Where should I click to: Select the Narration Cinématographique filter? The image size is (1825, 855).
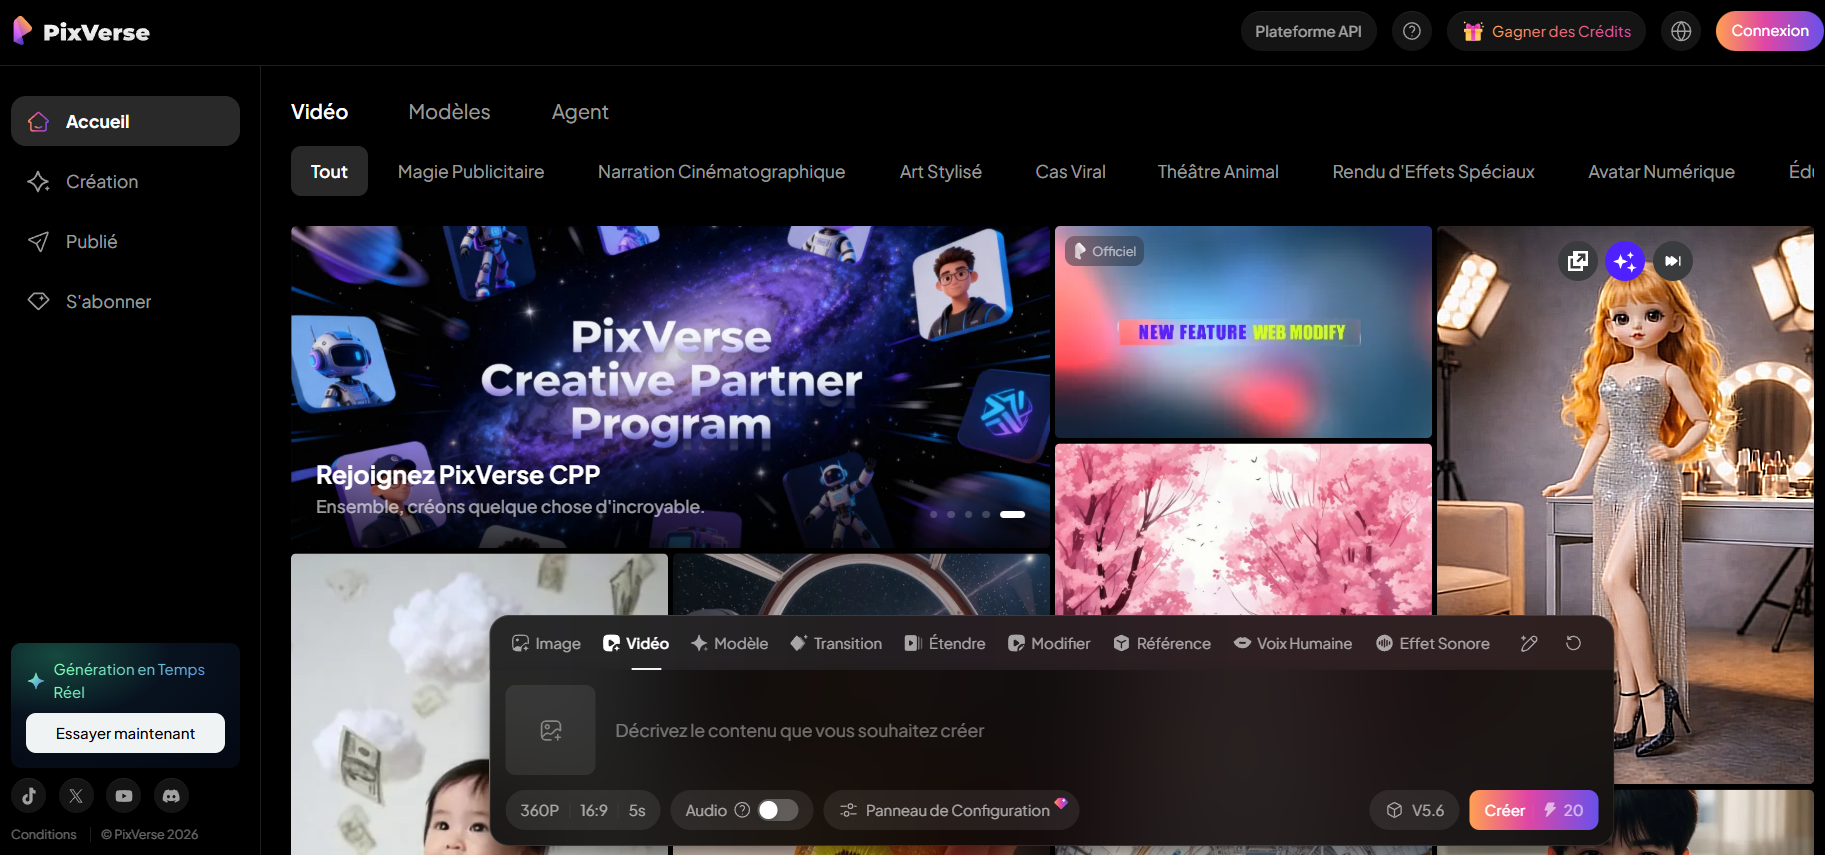point(721,171)
